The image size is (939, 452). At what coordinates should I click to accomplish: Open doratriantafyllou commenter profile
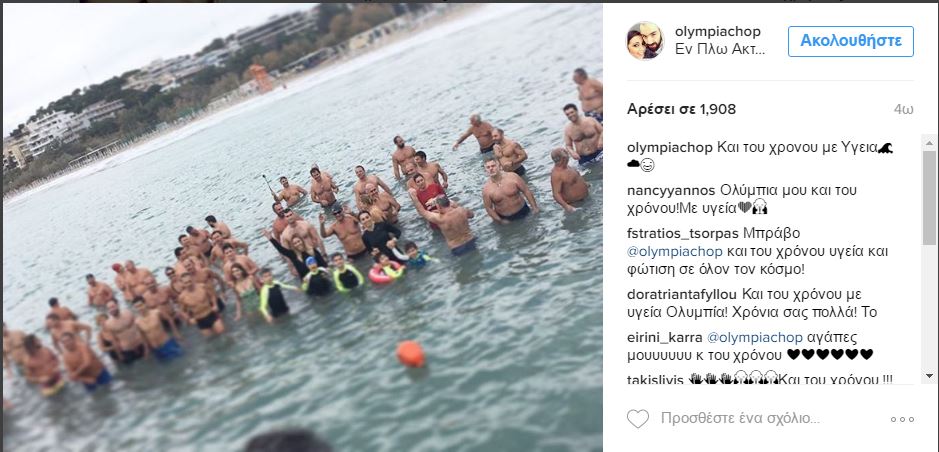click(x=683, y=294)
